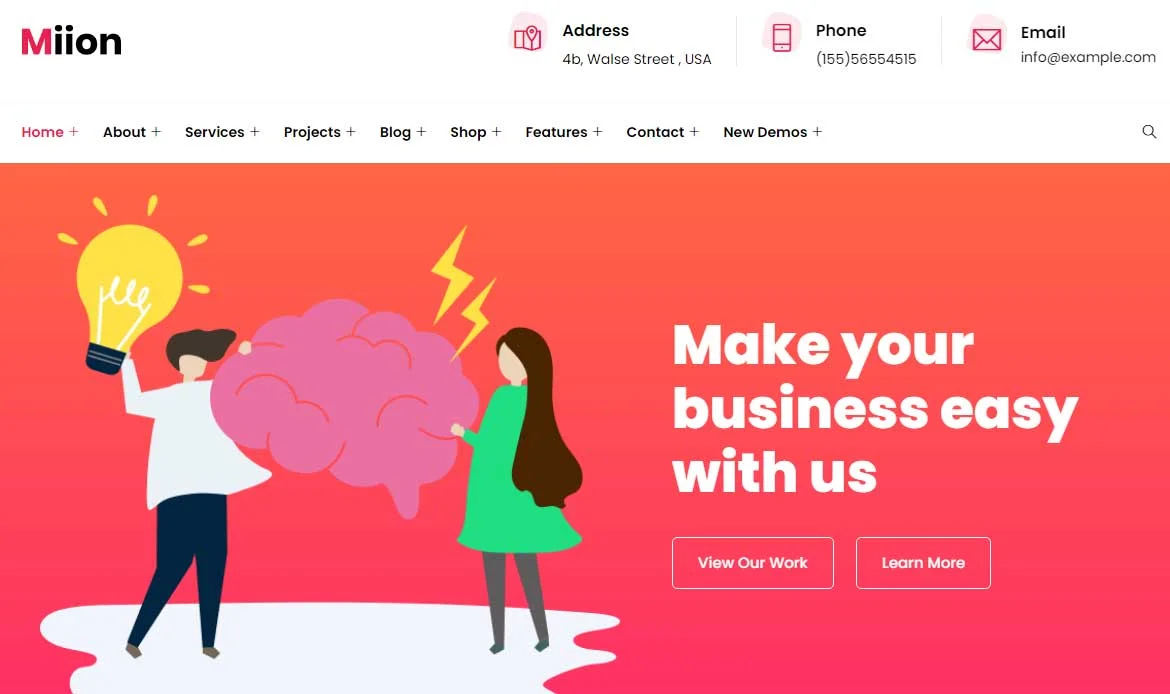
Task: Click the email envelope icon
Action: click(986, 39)
